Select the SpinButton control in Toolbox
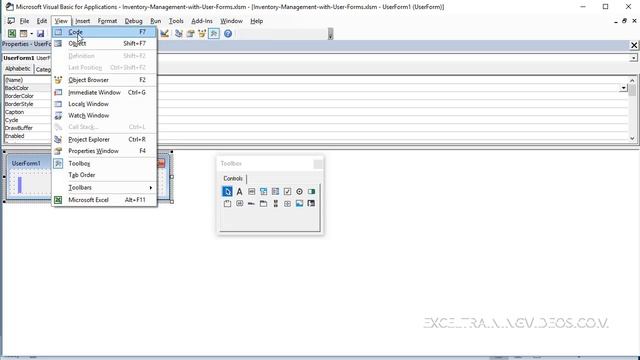The width and height of the screenshot is (640, 360). (287, 203)
